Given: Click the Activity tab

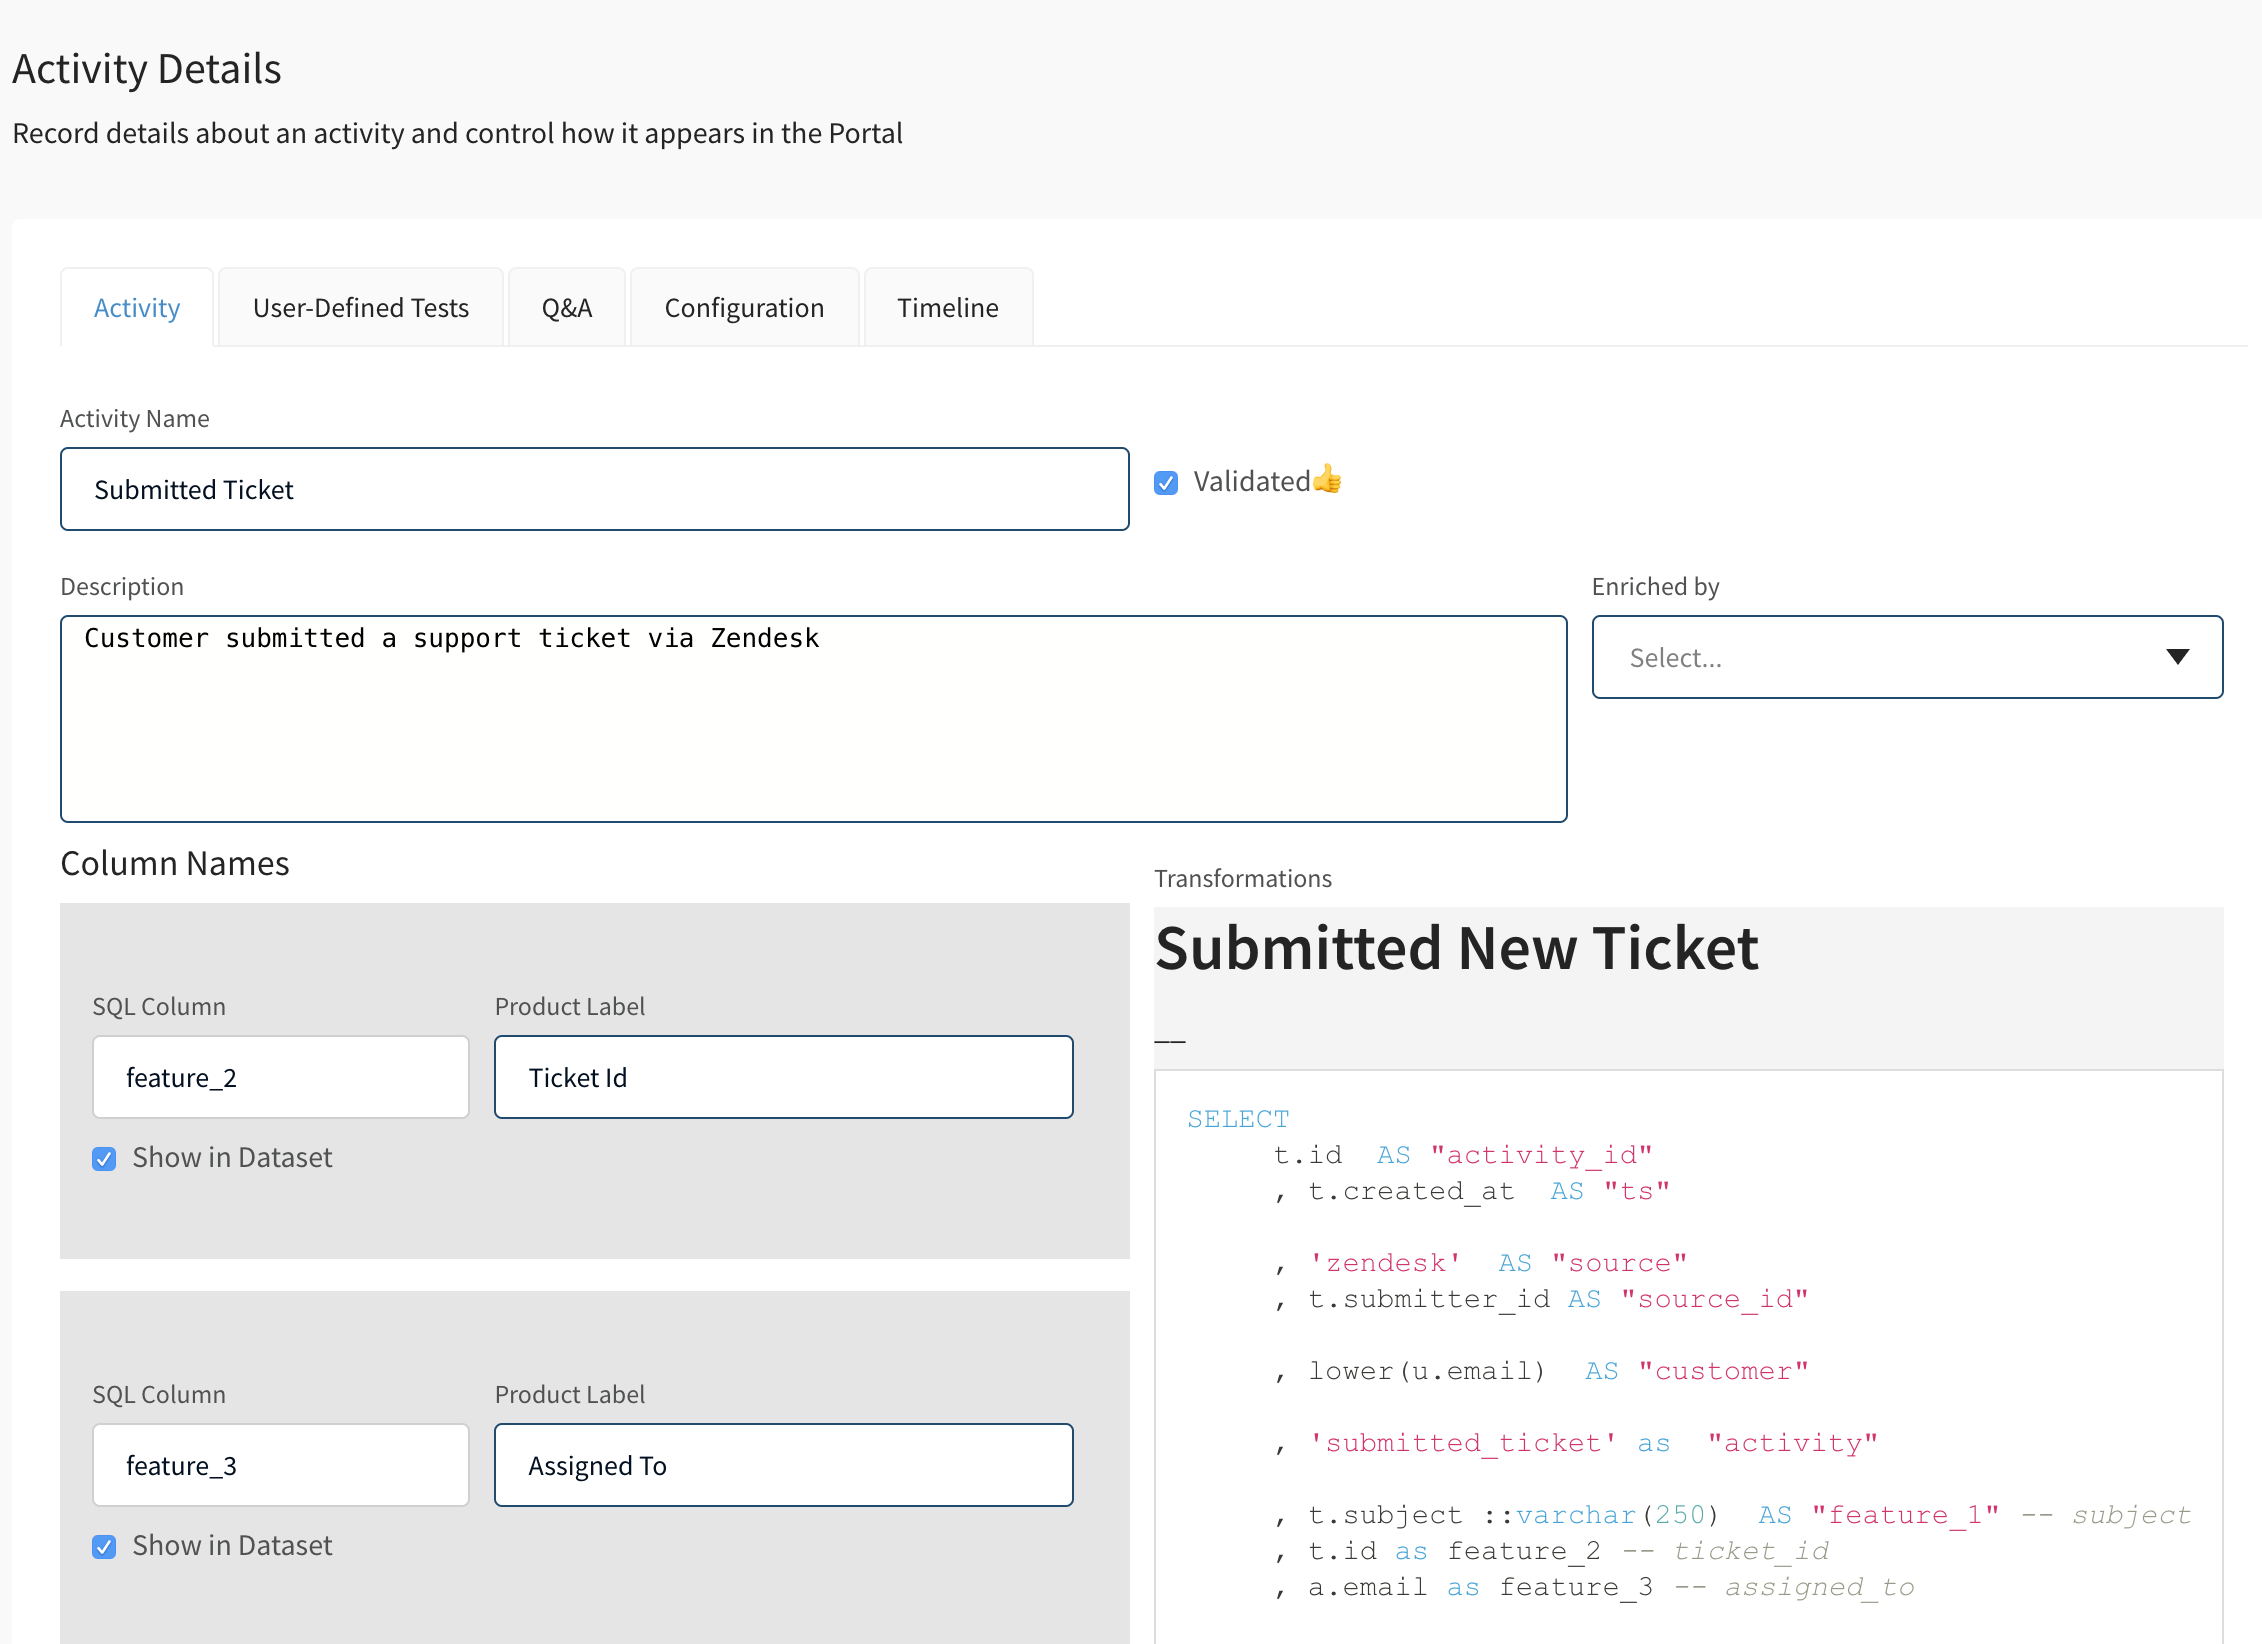Looking at the screenshot, I should 137,308.
